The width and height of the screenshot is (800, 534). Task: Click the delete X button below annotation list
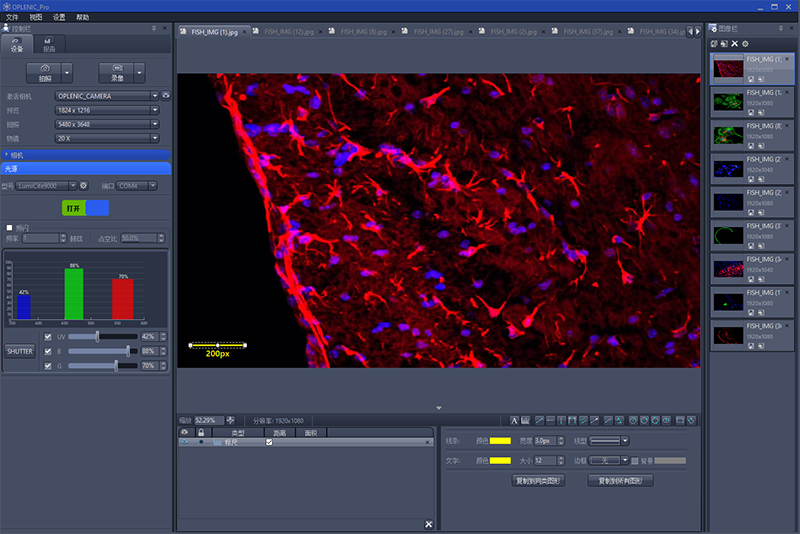tap(429, 524)
